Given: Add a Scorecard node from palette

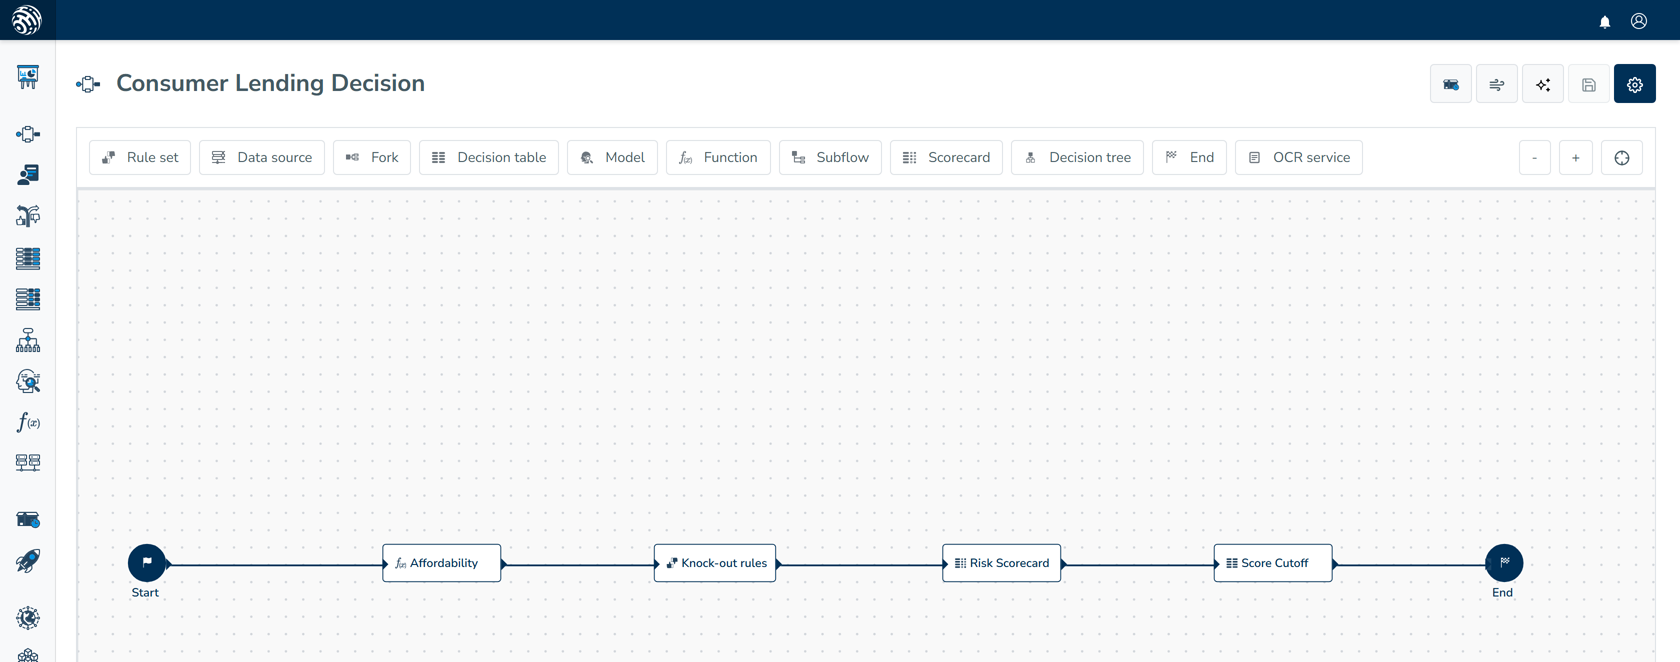Looking at the screenshot, I should coord(946,158).
